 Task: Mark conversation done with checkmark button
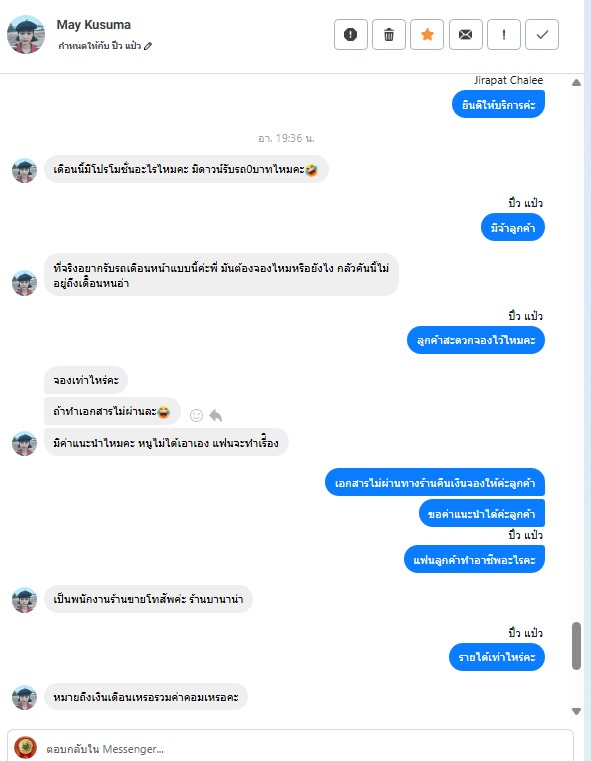pyautogui.click(x=542, y=34)
